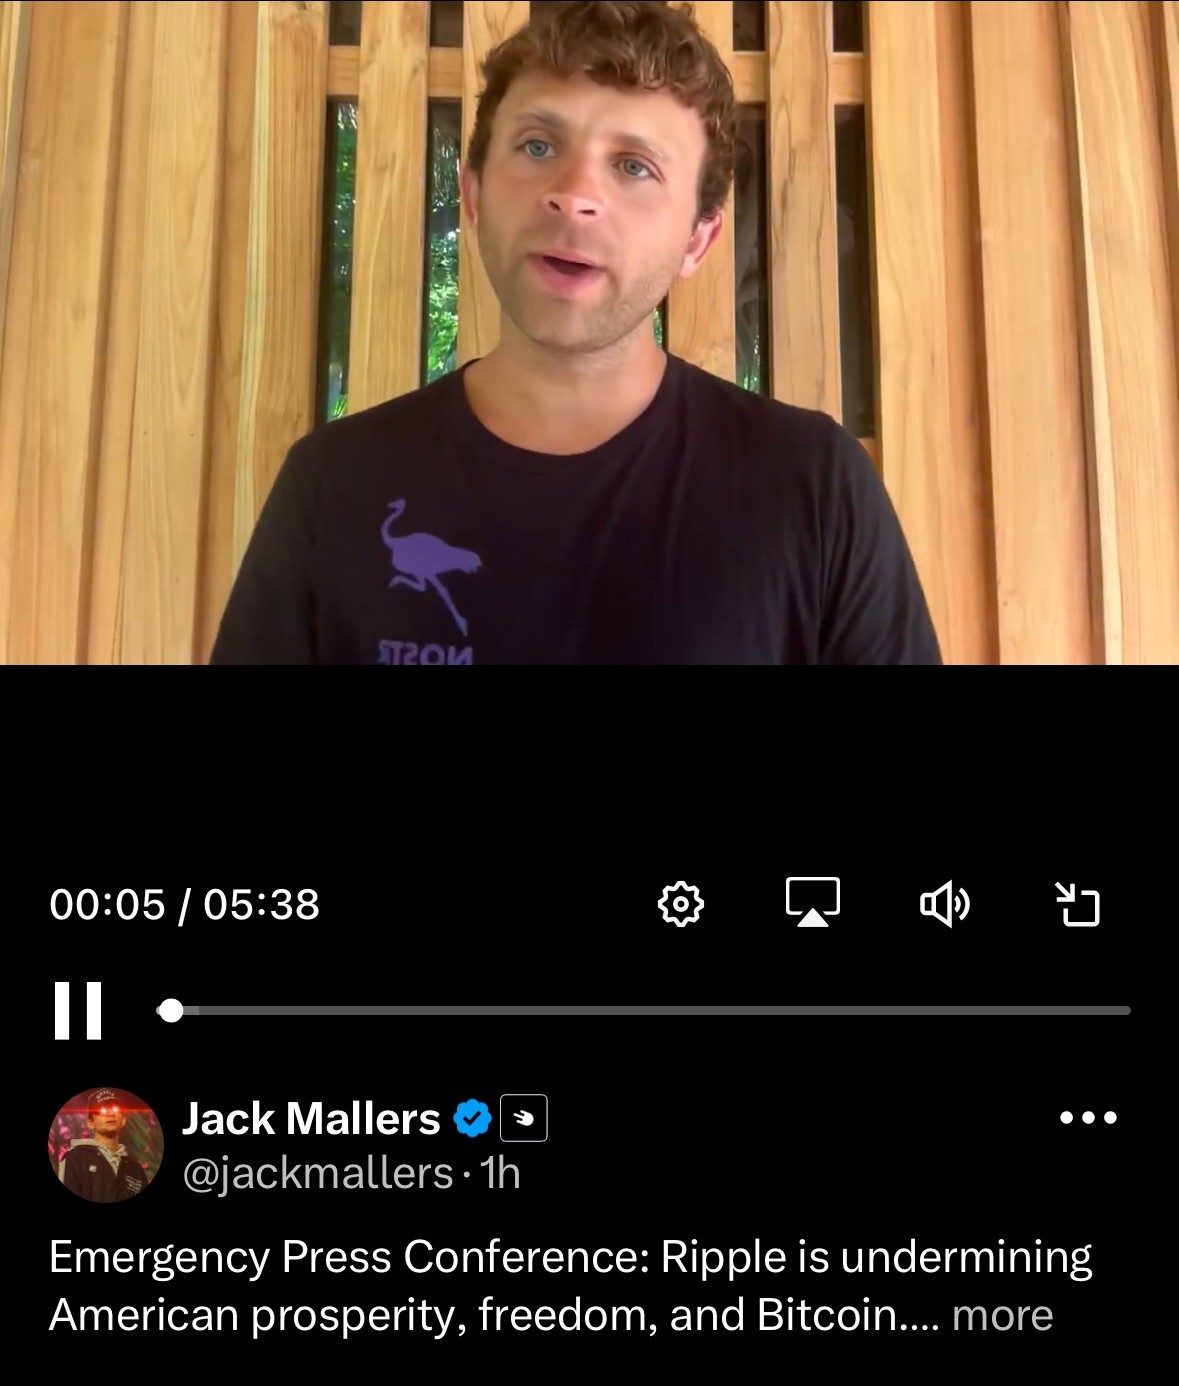Pause the video playback

(x=78, y=1011)
